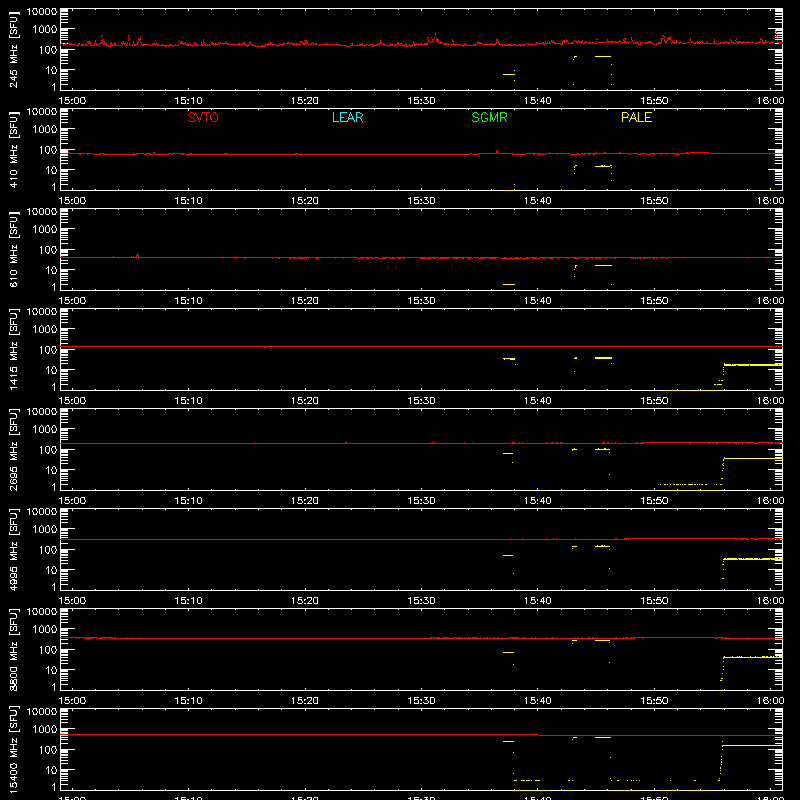Viewport: 800px width, 800px height.
Task: Click 15:30 time label below 245 MHz plot
Action: point(421,101)
